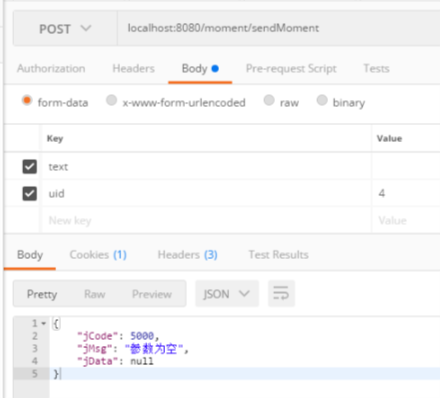The width and height of the screenshot is (440, 398).
Task: Click the Value column header
Action: click(x=389, y=139)
